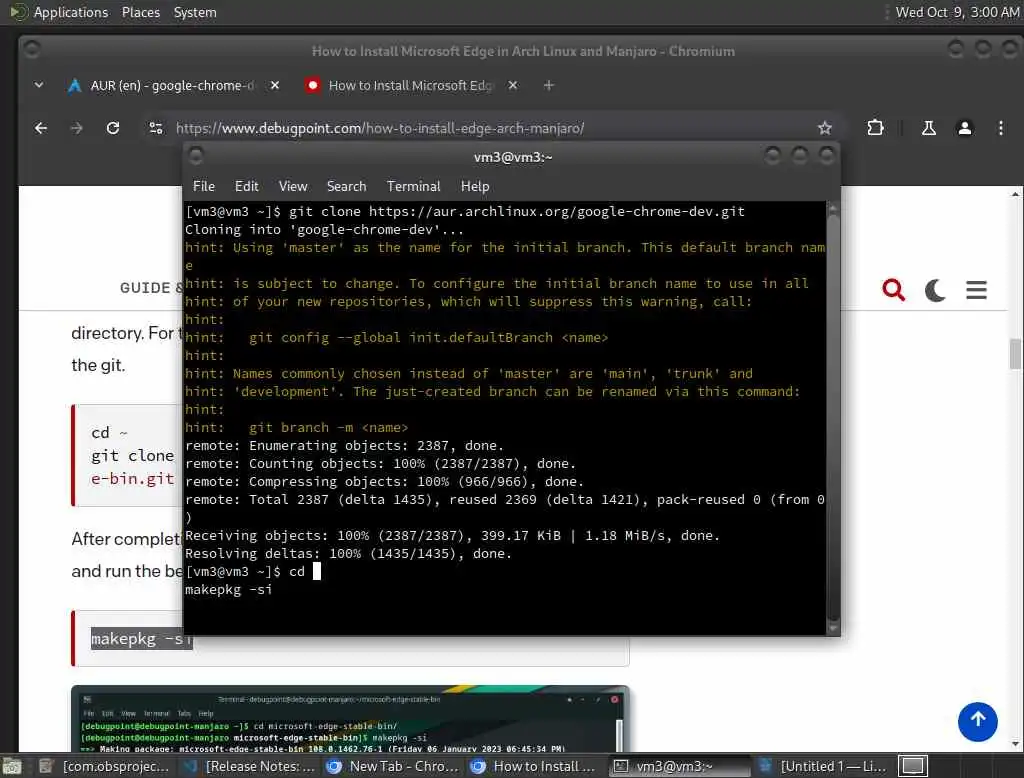1024x778 pixels.
Task: Open the terminal Terminal menu
Action: (413, 186)
